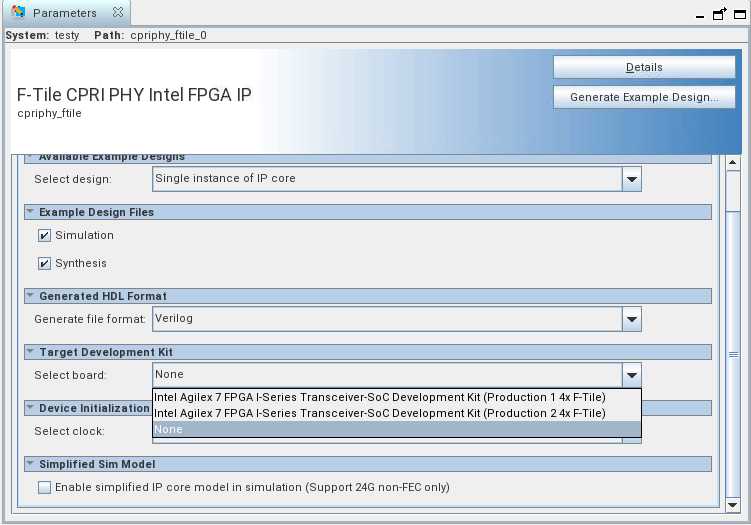Click the System testy text
The width and height of the screenshot is (751, 525).
pos(42,35)
